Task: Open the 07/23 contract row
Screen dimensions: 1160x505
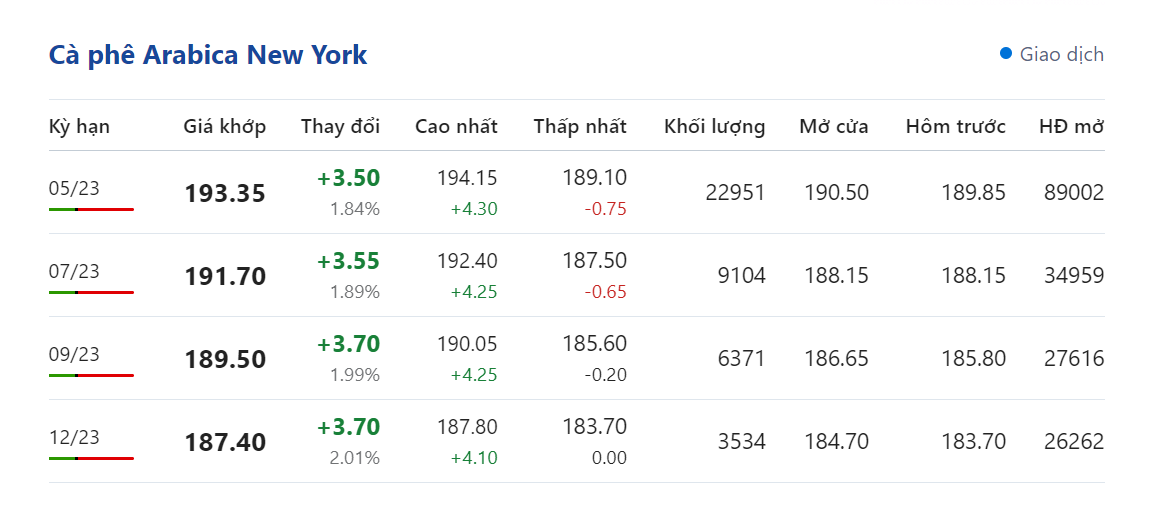Action: click(x=74, y=271)
